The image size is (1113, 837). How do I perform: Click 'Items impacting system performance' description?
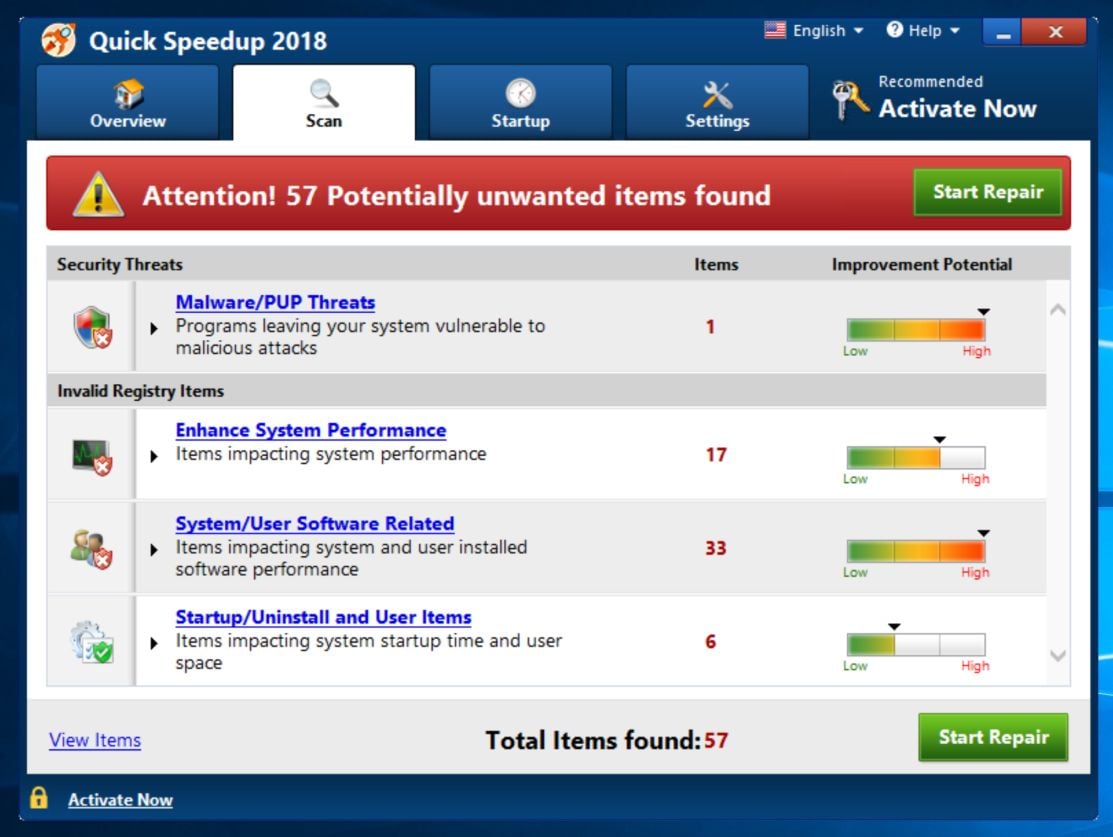(331, 454)
